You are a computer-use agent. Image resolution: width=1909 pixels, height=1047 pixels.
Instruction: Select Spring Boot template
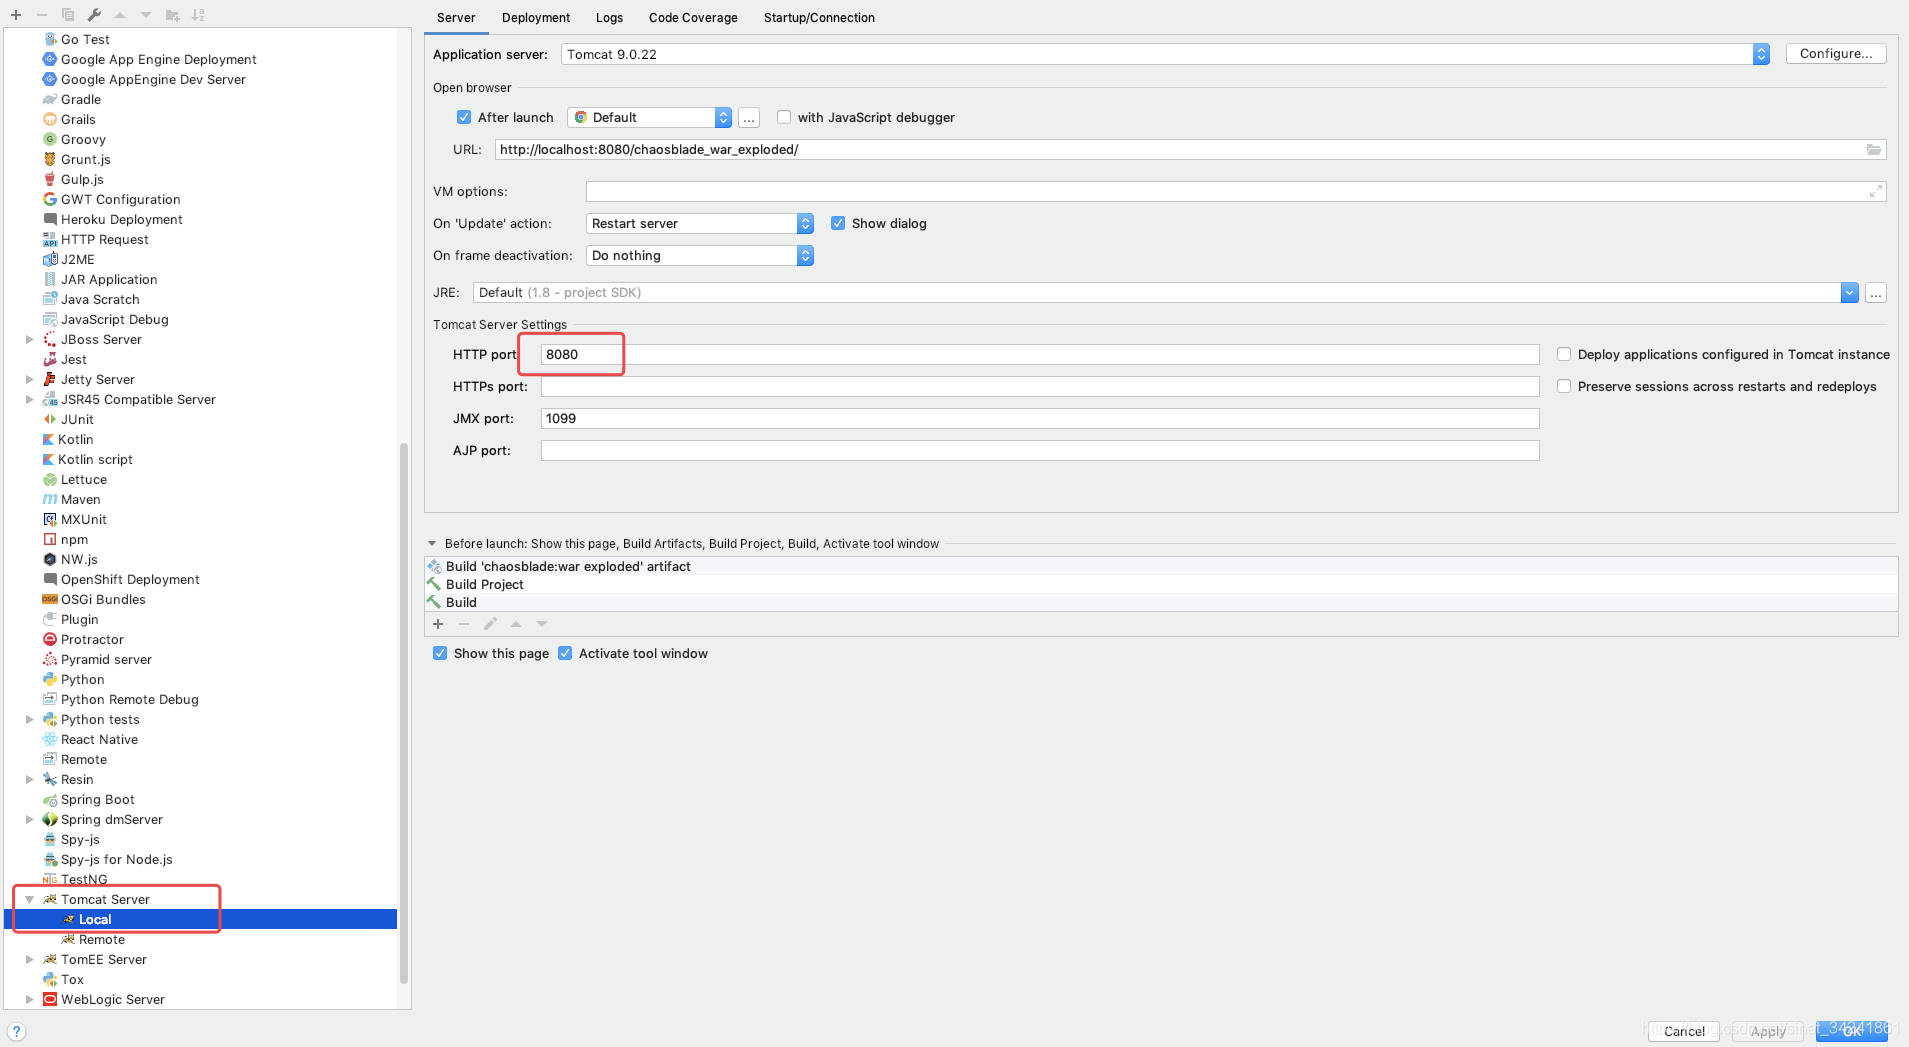97,799
